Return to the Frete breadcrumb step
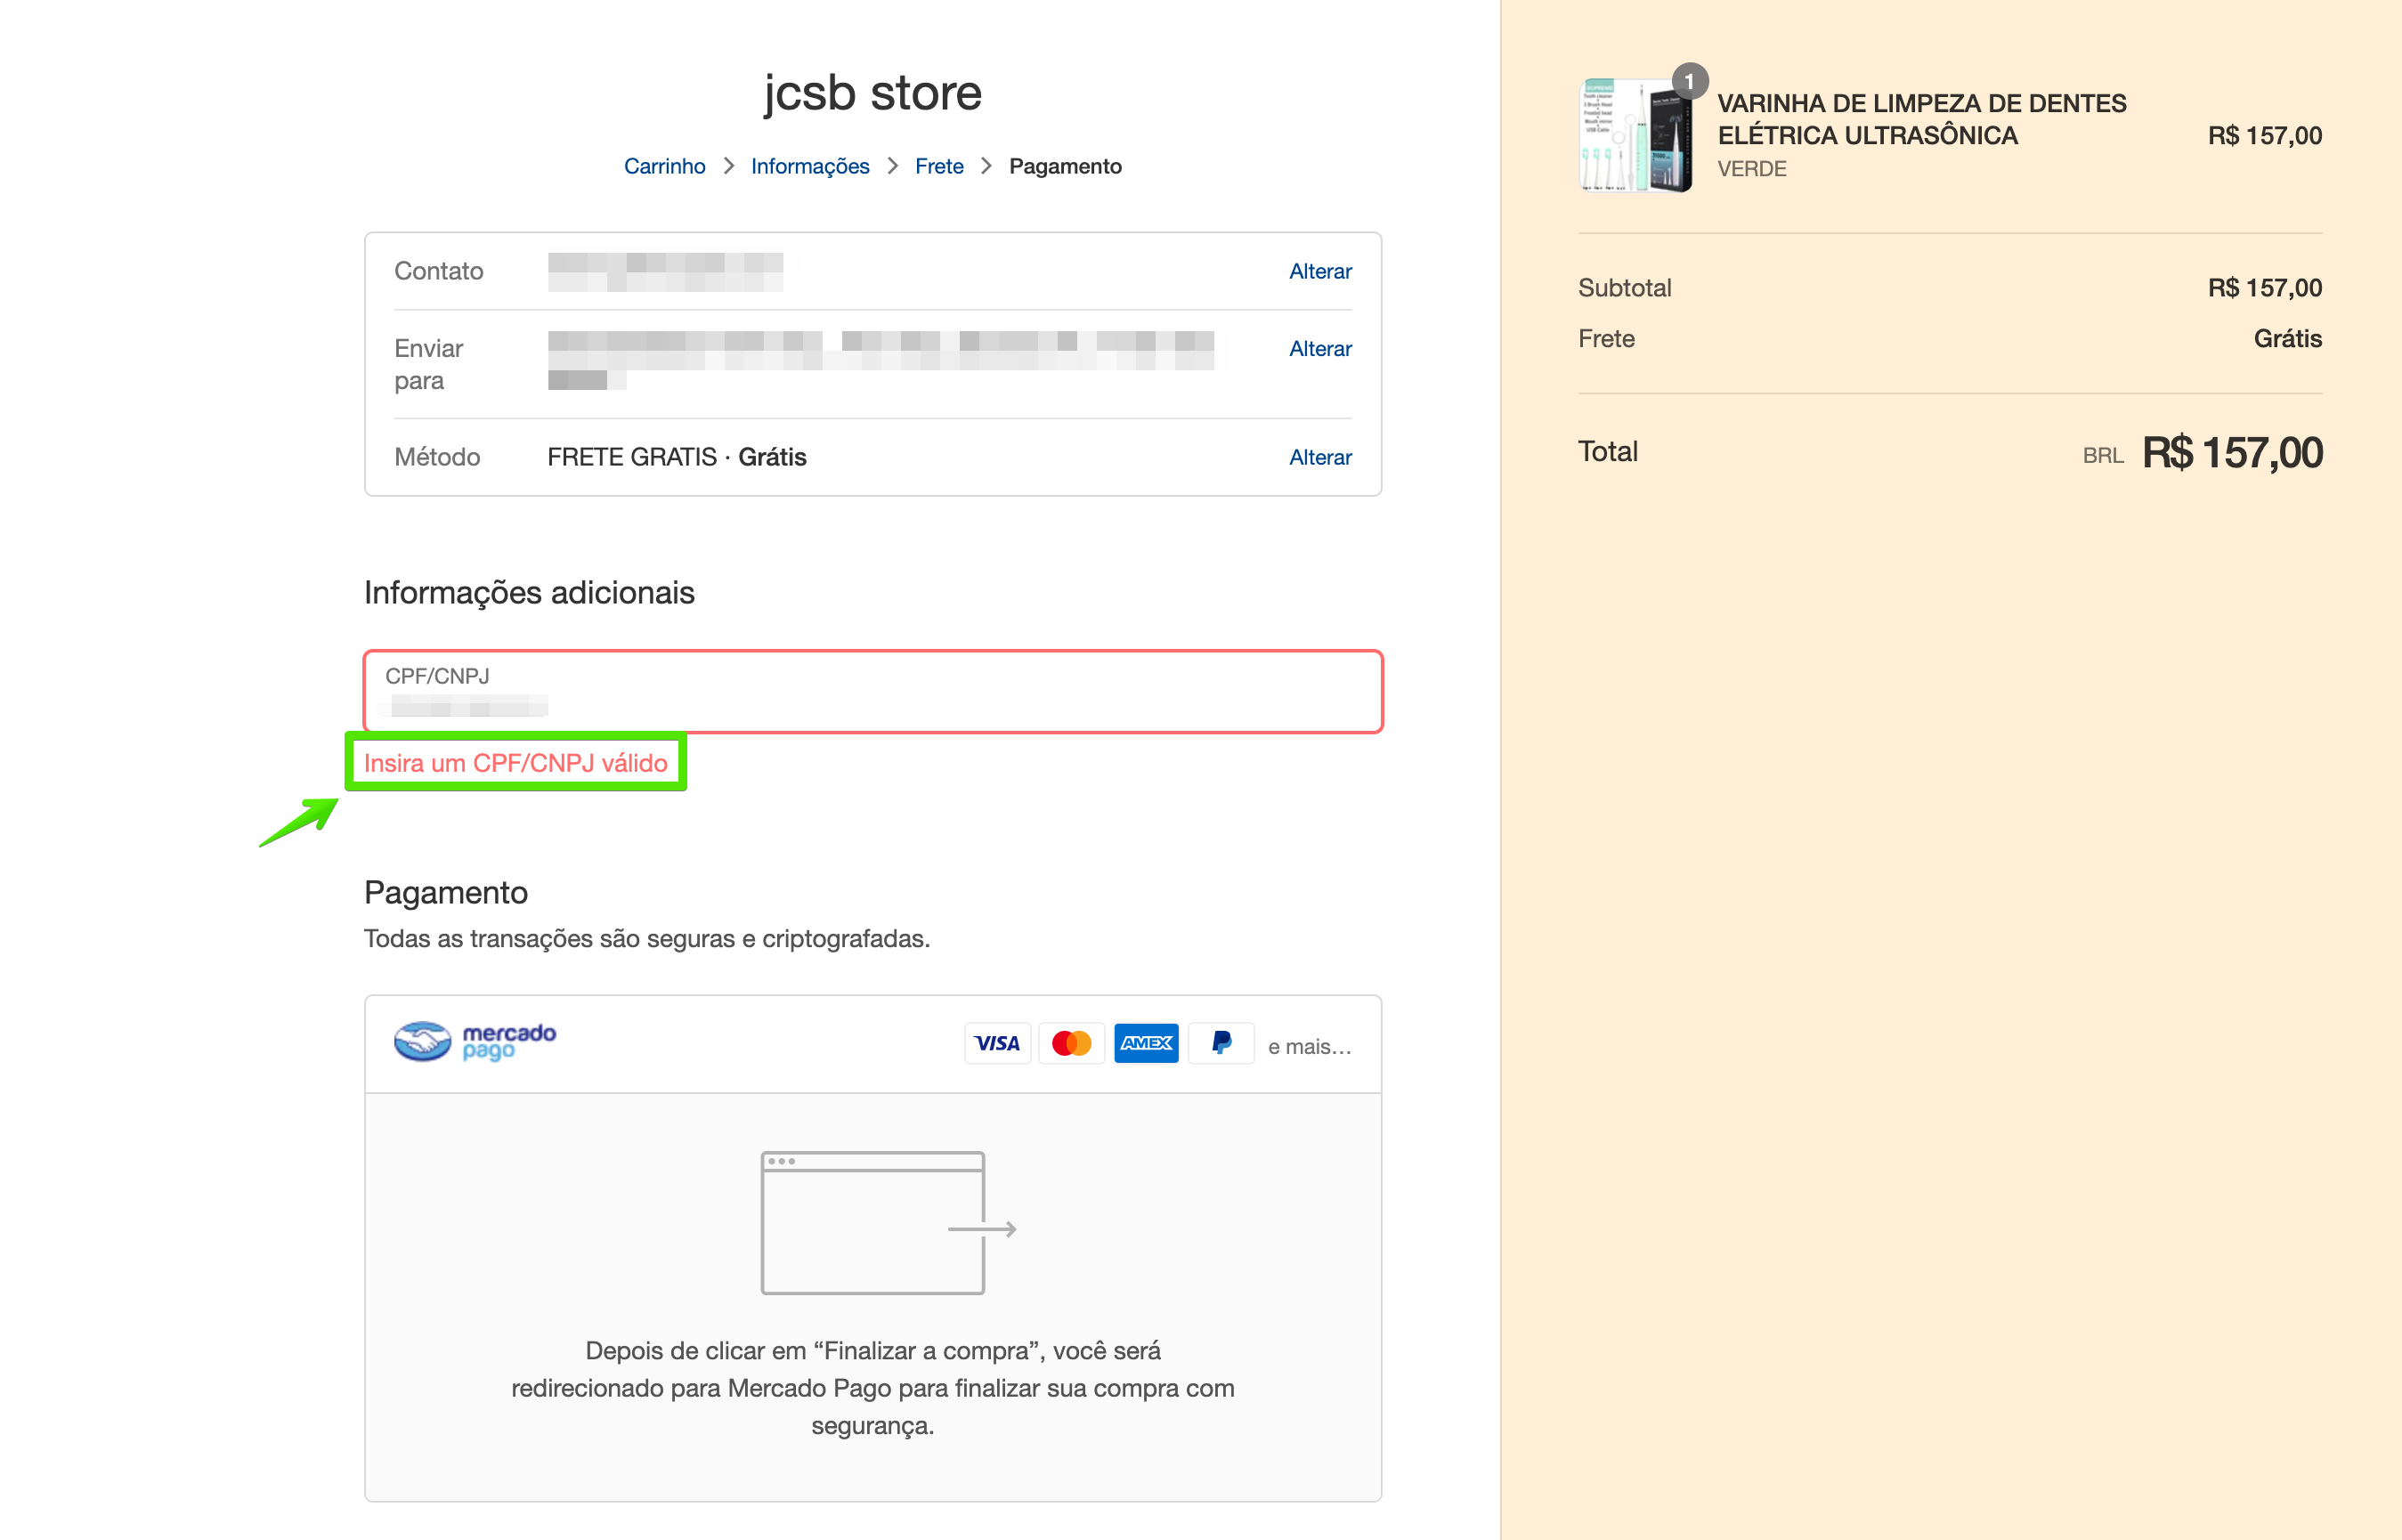The height and width of the screenshot is (1540, 2402). click(x=938, y=166)
